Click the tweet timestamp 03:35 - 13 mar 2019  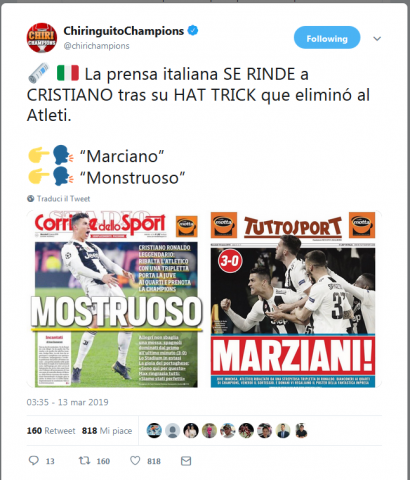coord(67,402)
